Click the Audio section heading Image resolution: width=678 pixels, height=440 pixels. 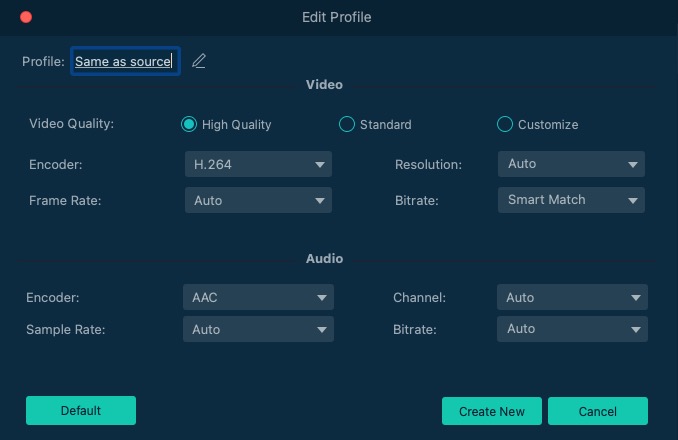tap(324, 258)
